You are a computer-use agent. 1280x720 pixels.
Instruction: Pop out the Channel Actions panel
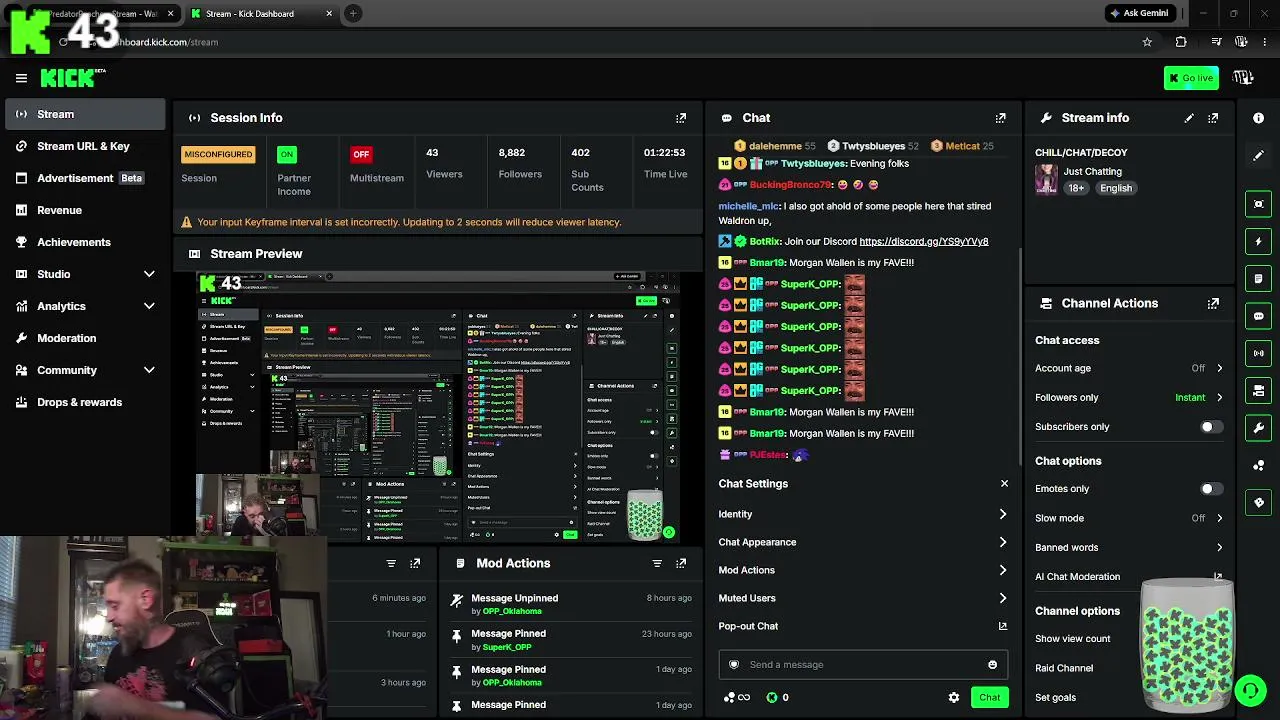[1213, 303]
